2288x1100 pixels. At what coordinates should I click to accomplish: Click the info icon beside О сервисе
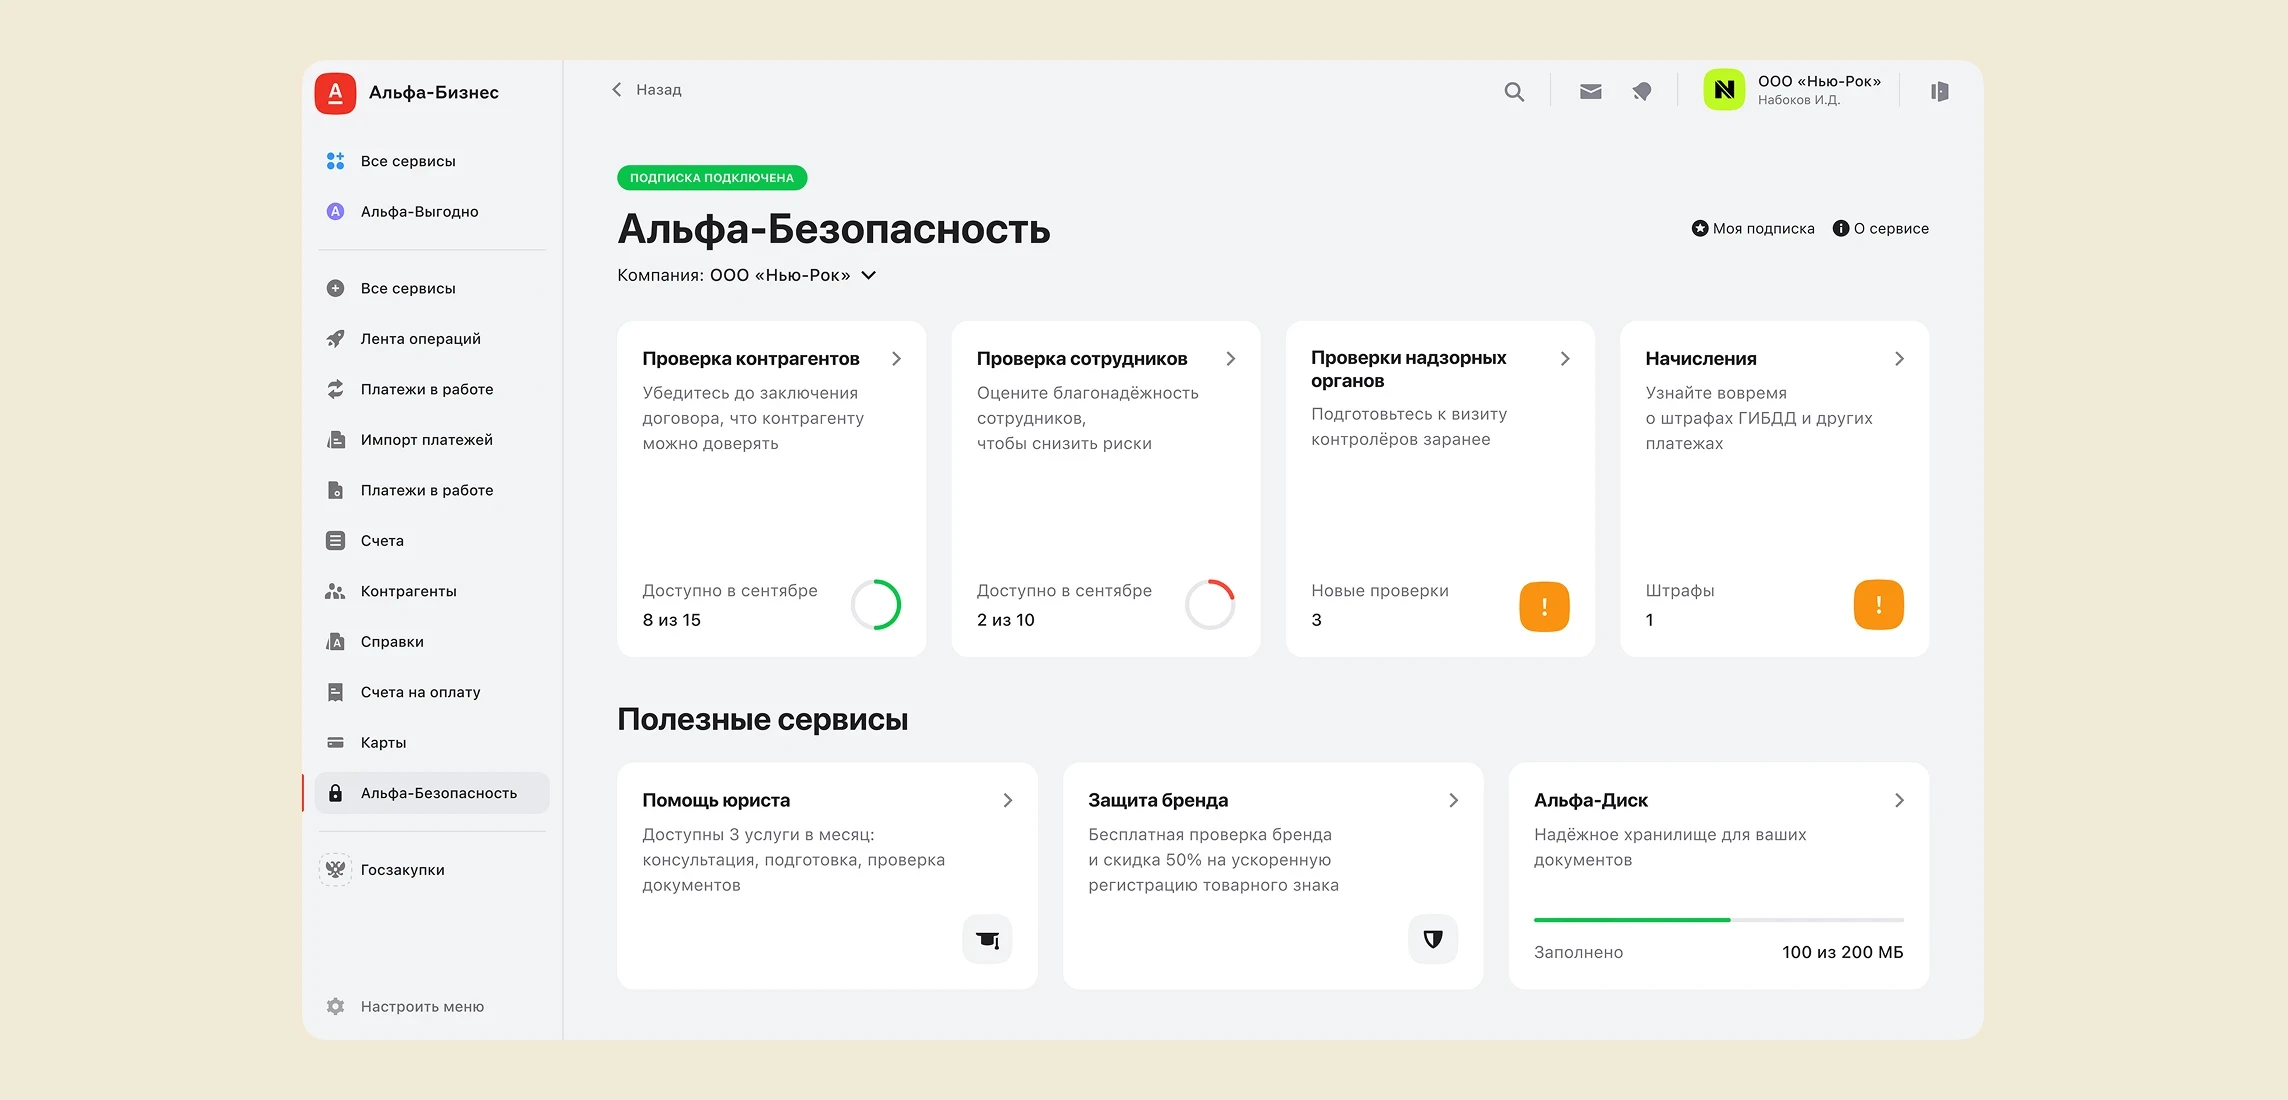pos(1840,229)
